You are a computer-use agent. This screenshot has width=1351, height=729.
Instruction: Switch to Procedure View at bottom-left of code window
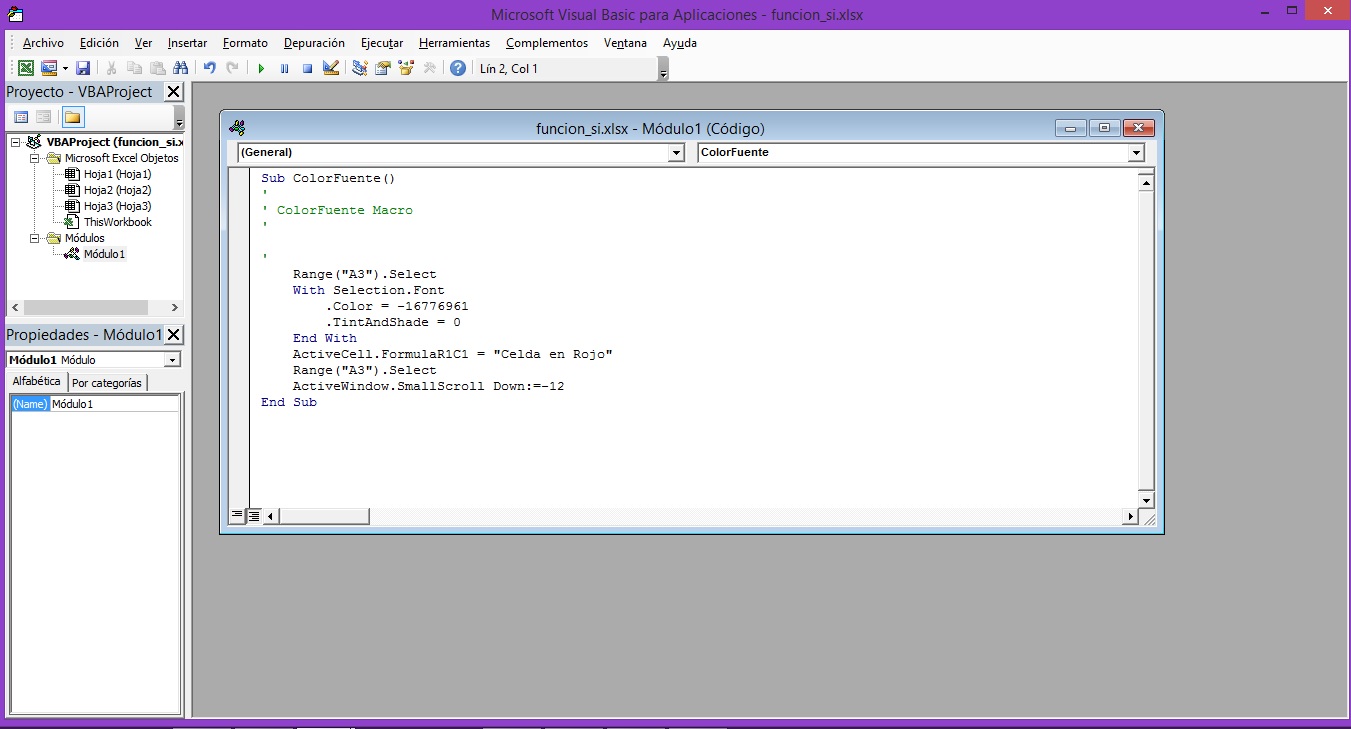click(x=238, y=516)
